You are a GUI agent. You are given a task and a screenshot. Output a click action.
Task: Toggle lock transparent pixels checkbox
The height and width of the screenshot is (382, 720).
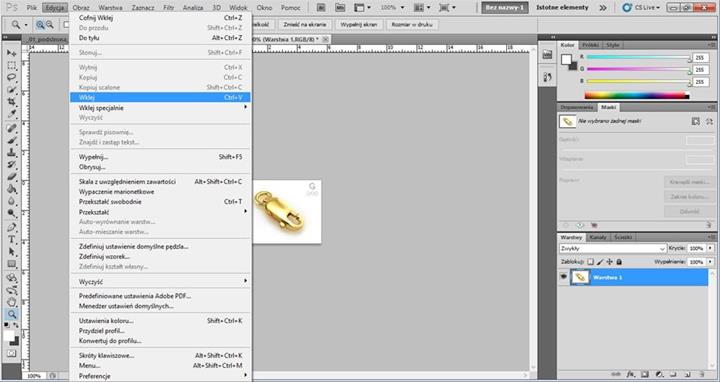coord(591,262)
